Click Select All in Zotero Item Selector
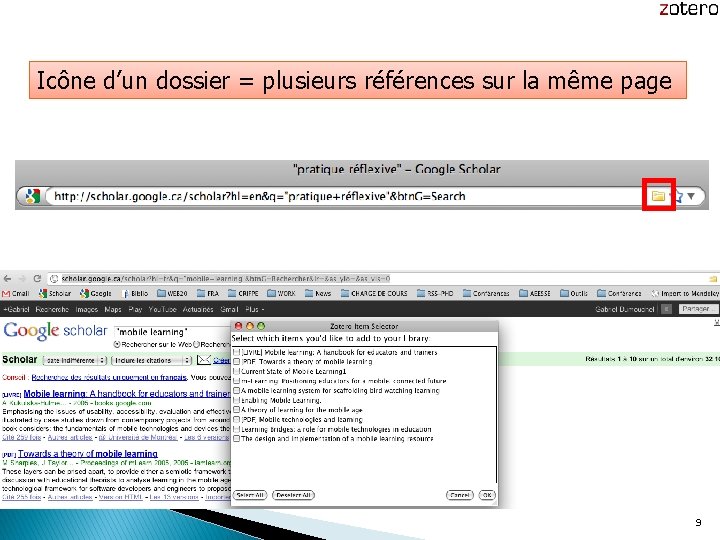Image resolution: width=720 pixels, height=540 pixels. tap(250, 495)
